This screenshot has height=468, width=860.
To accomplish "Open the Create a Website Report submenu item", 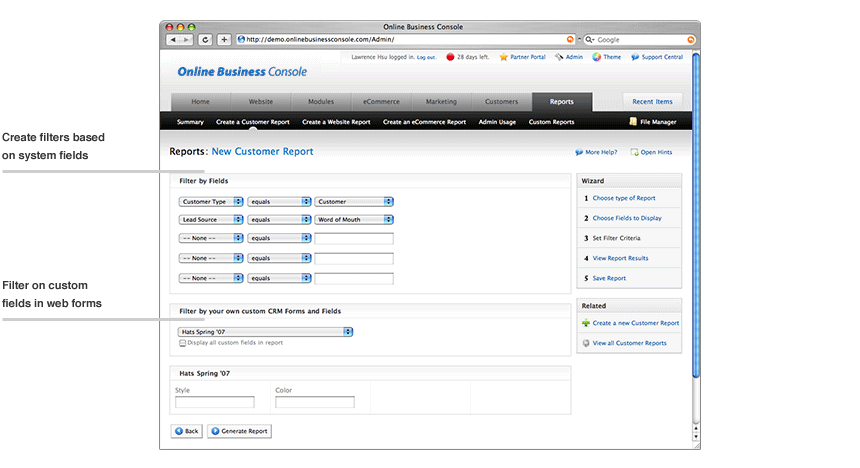I will [336, 122].
